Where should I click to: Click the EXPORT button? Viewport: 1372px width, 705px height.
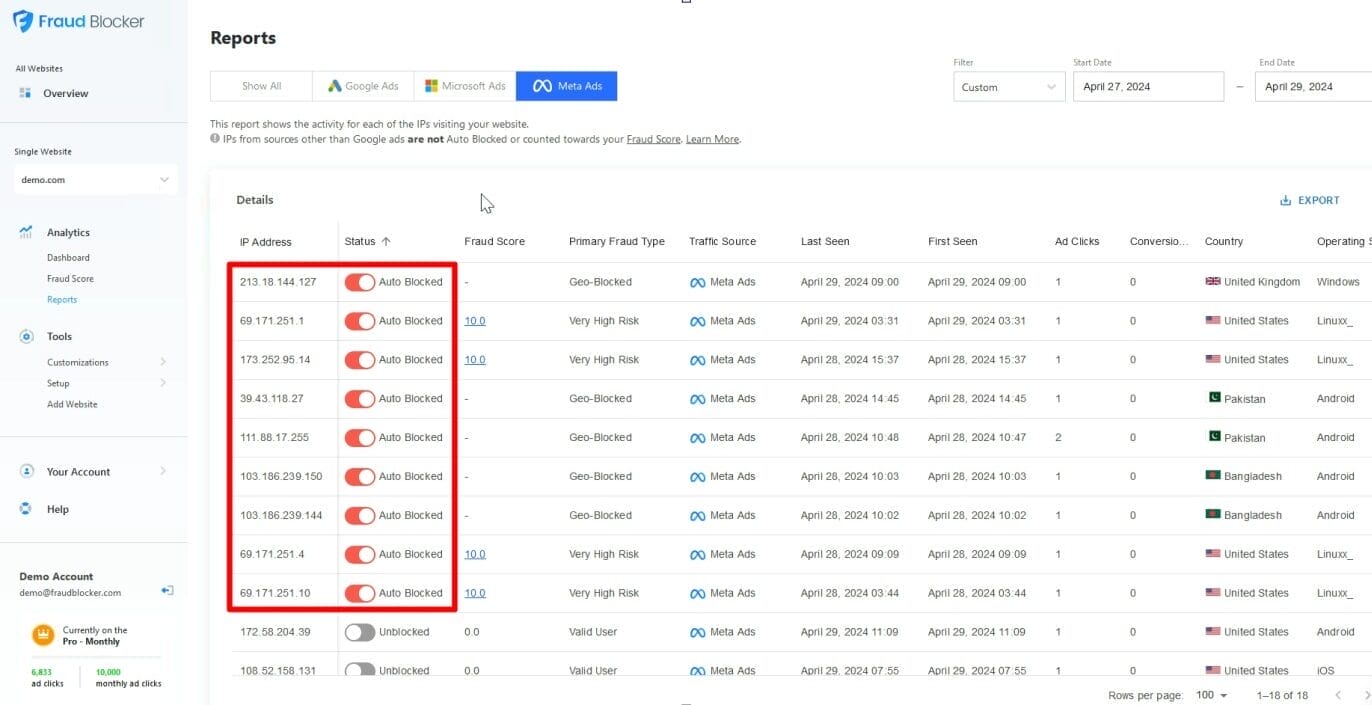click(1310, 200)
